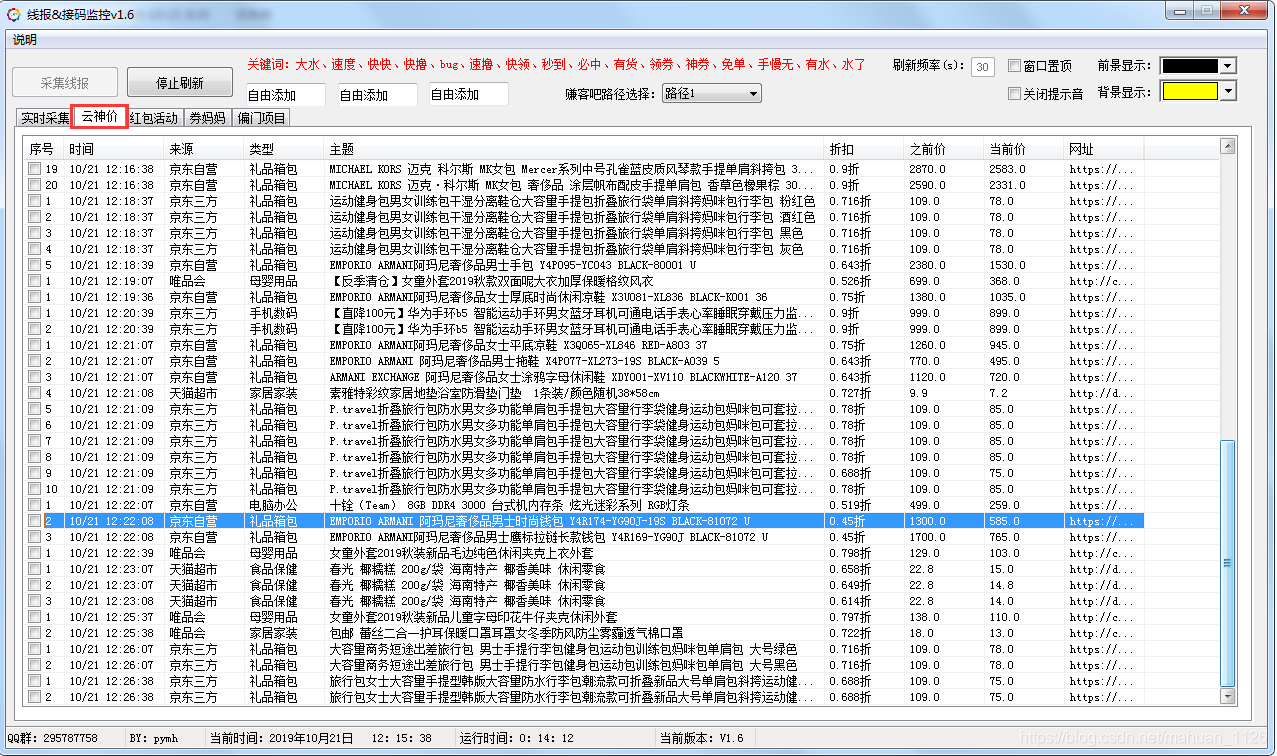Toggle the checkbox of the highlighted 12:22:08 row
Screen dimensions: 1277x756
(x=34, y=521)
